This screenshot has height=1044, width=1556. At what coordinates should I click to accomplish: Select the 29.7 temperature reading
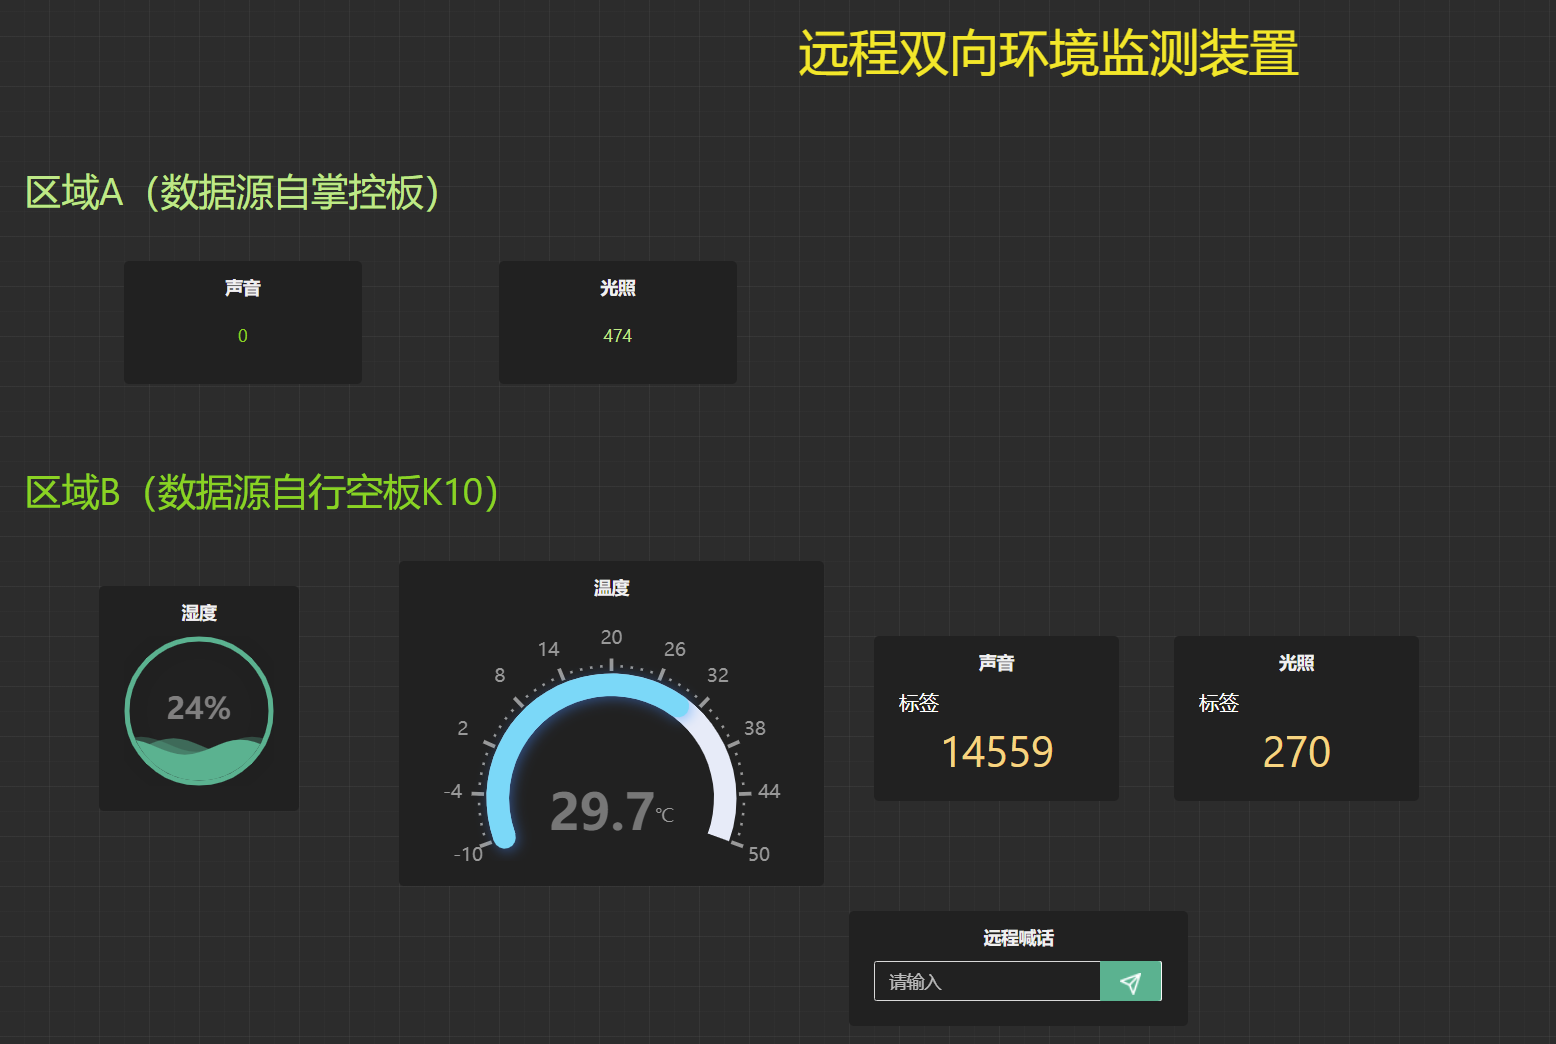[602, 811]
